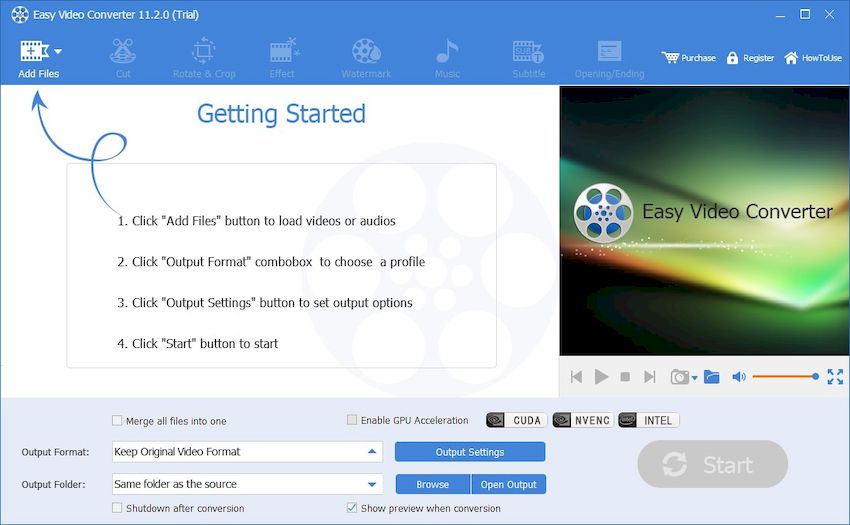Click the Browse button
Screen dimensions: 850x525
(433, 484)
